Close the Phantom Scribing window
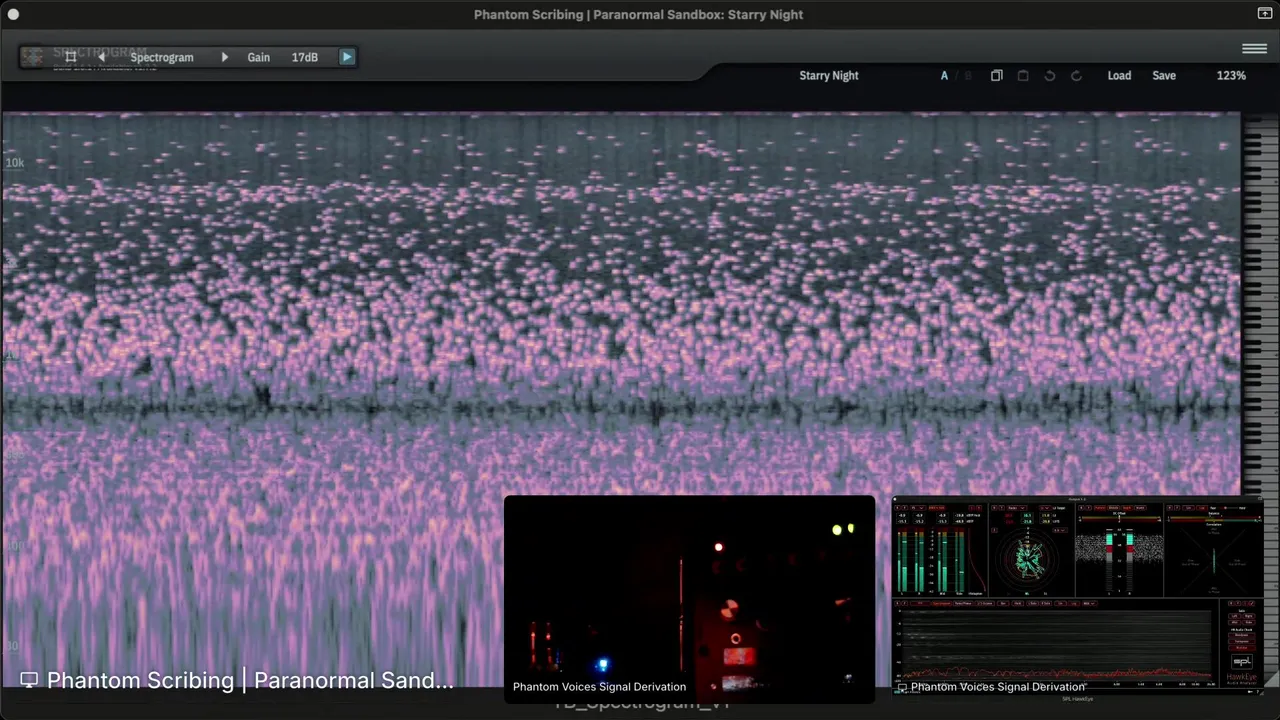1280x720 pixels. point(13,14)
